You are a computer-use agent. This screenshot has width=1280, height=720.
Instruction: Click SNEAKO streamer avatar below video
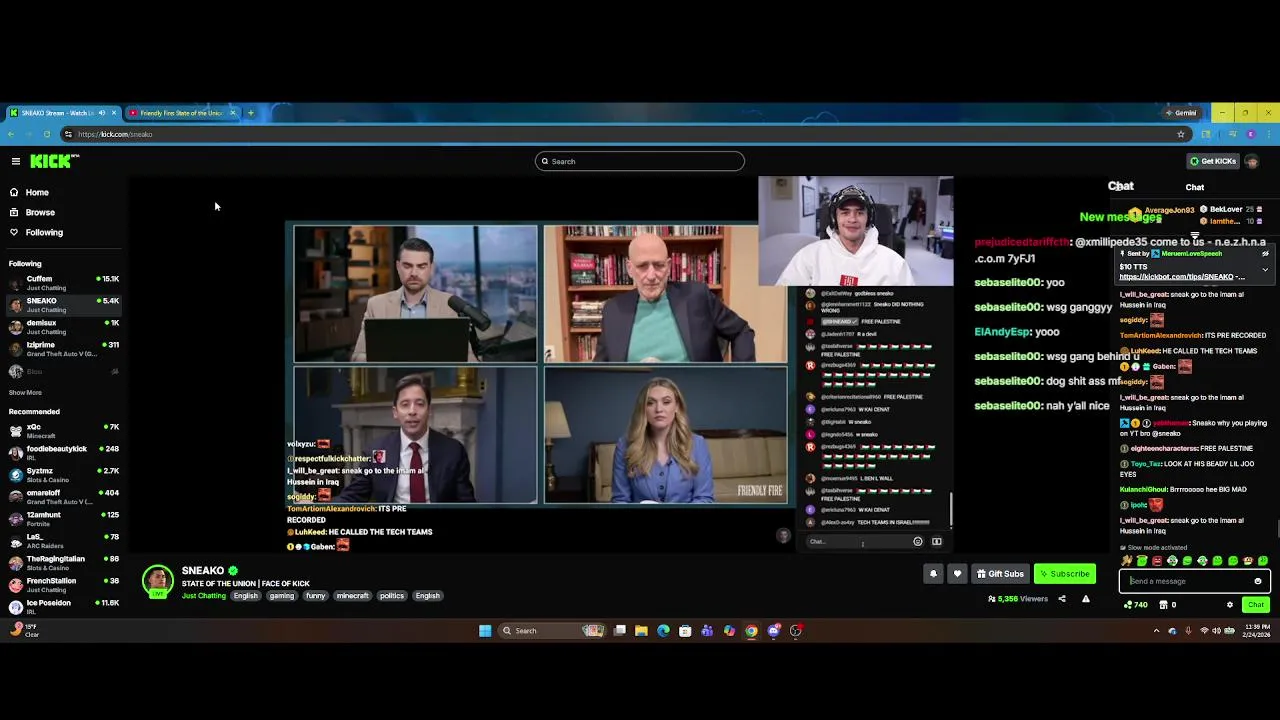(x=157, y=582)
